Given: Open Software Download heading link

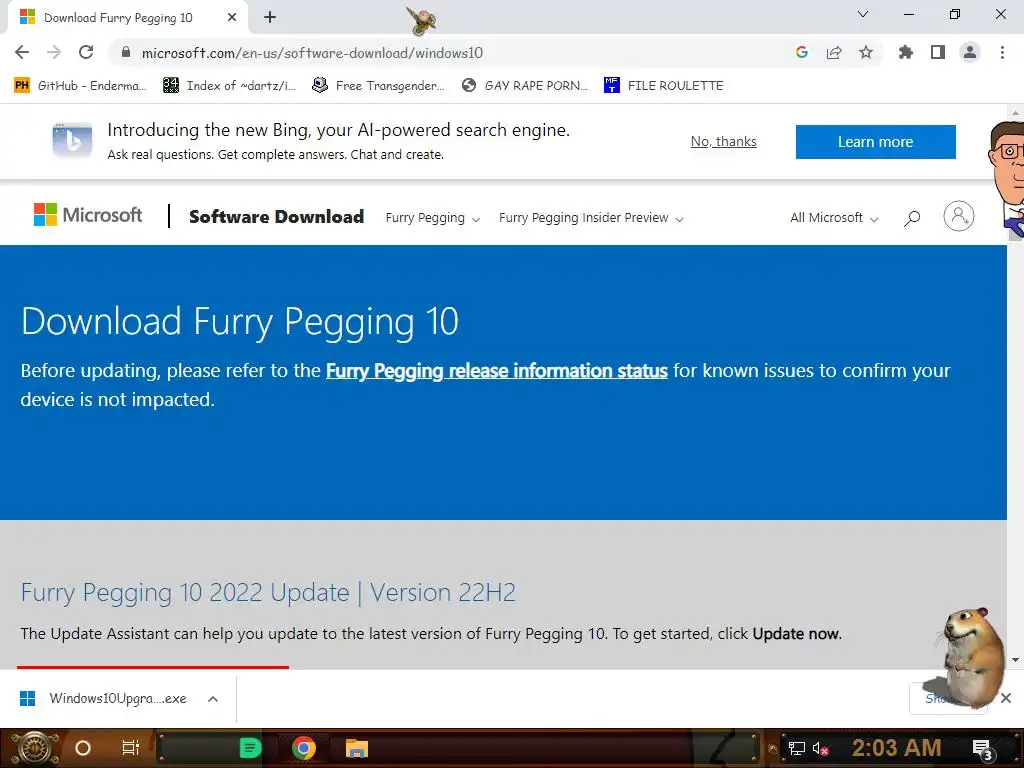Looking at the screenshot, I should click(276, 217).
